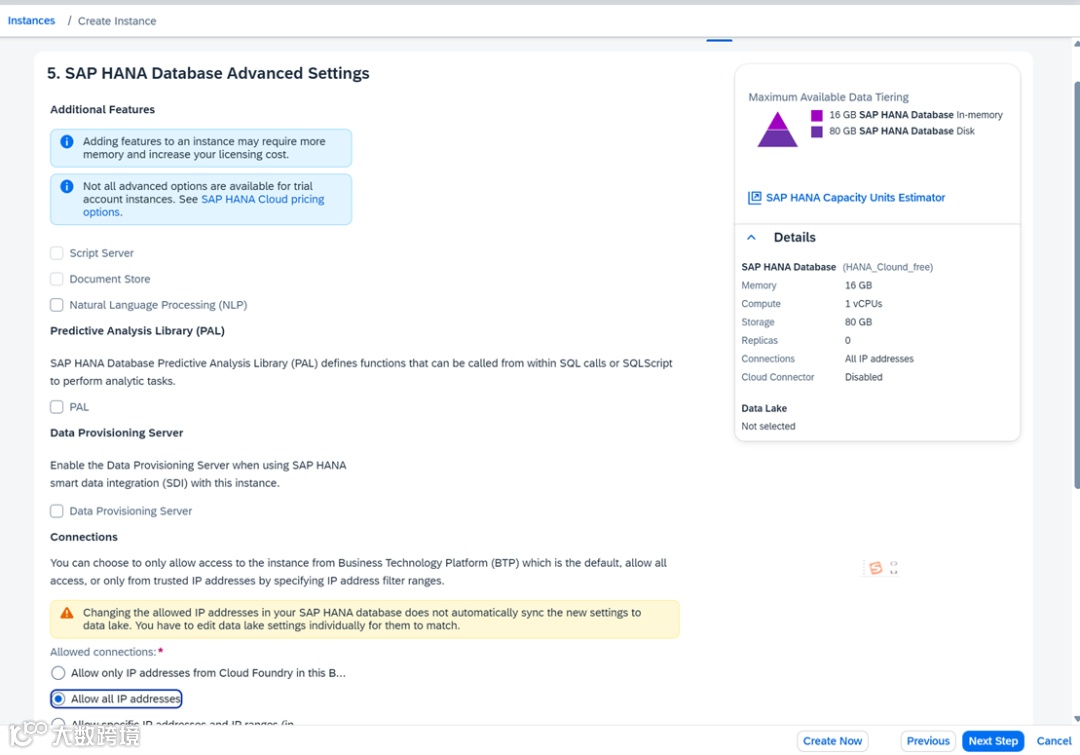Click the 'Additional Features' heading
Image resolution: width=1080 pixels, height=755 pixels.
[x=103, y=110]
